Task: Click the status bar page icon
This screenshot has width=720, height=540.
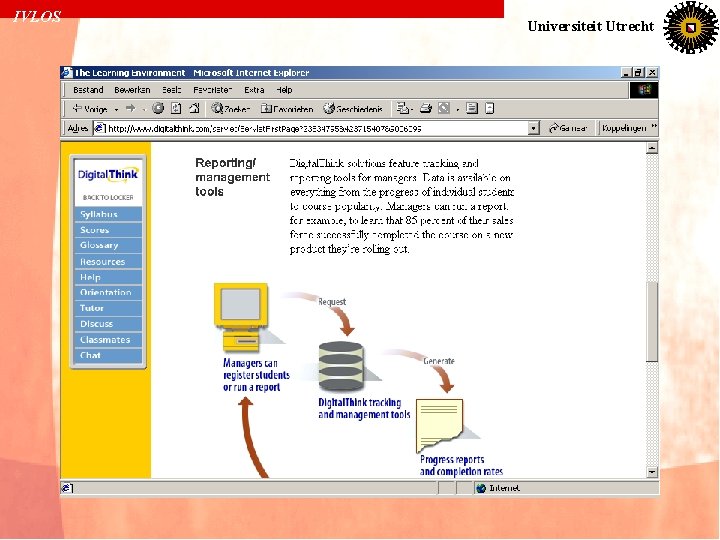Action: point(67,488)
